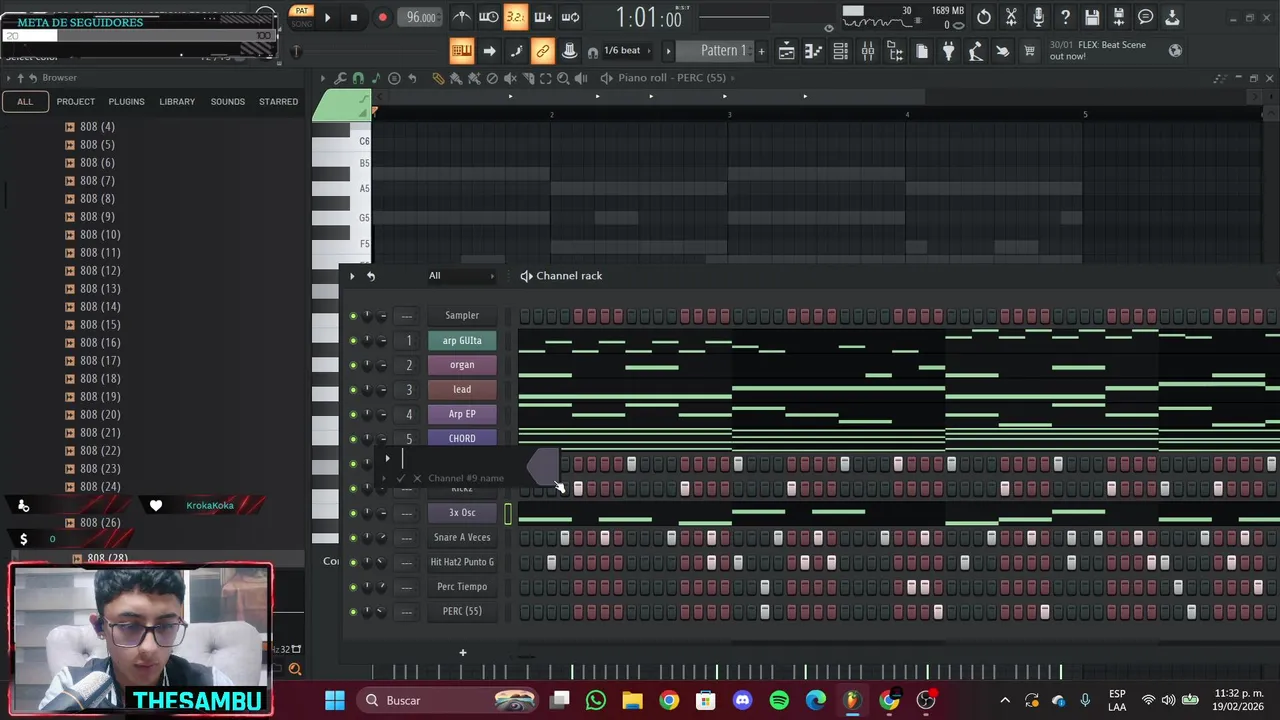Mute the Perc Tiempo channel LED
Viewport: 1280px width, 720px height.
click(x=353, y=587)
